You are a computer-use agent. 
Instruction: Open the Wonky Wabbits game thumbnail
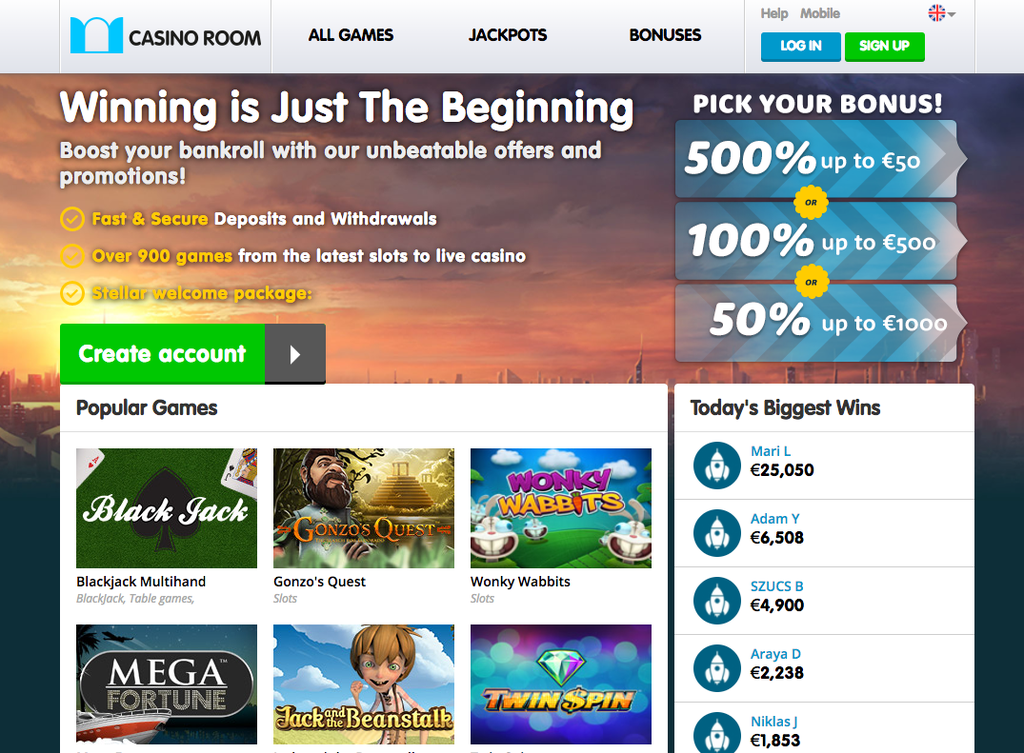(561, 508)
